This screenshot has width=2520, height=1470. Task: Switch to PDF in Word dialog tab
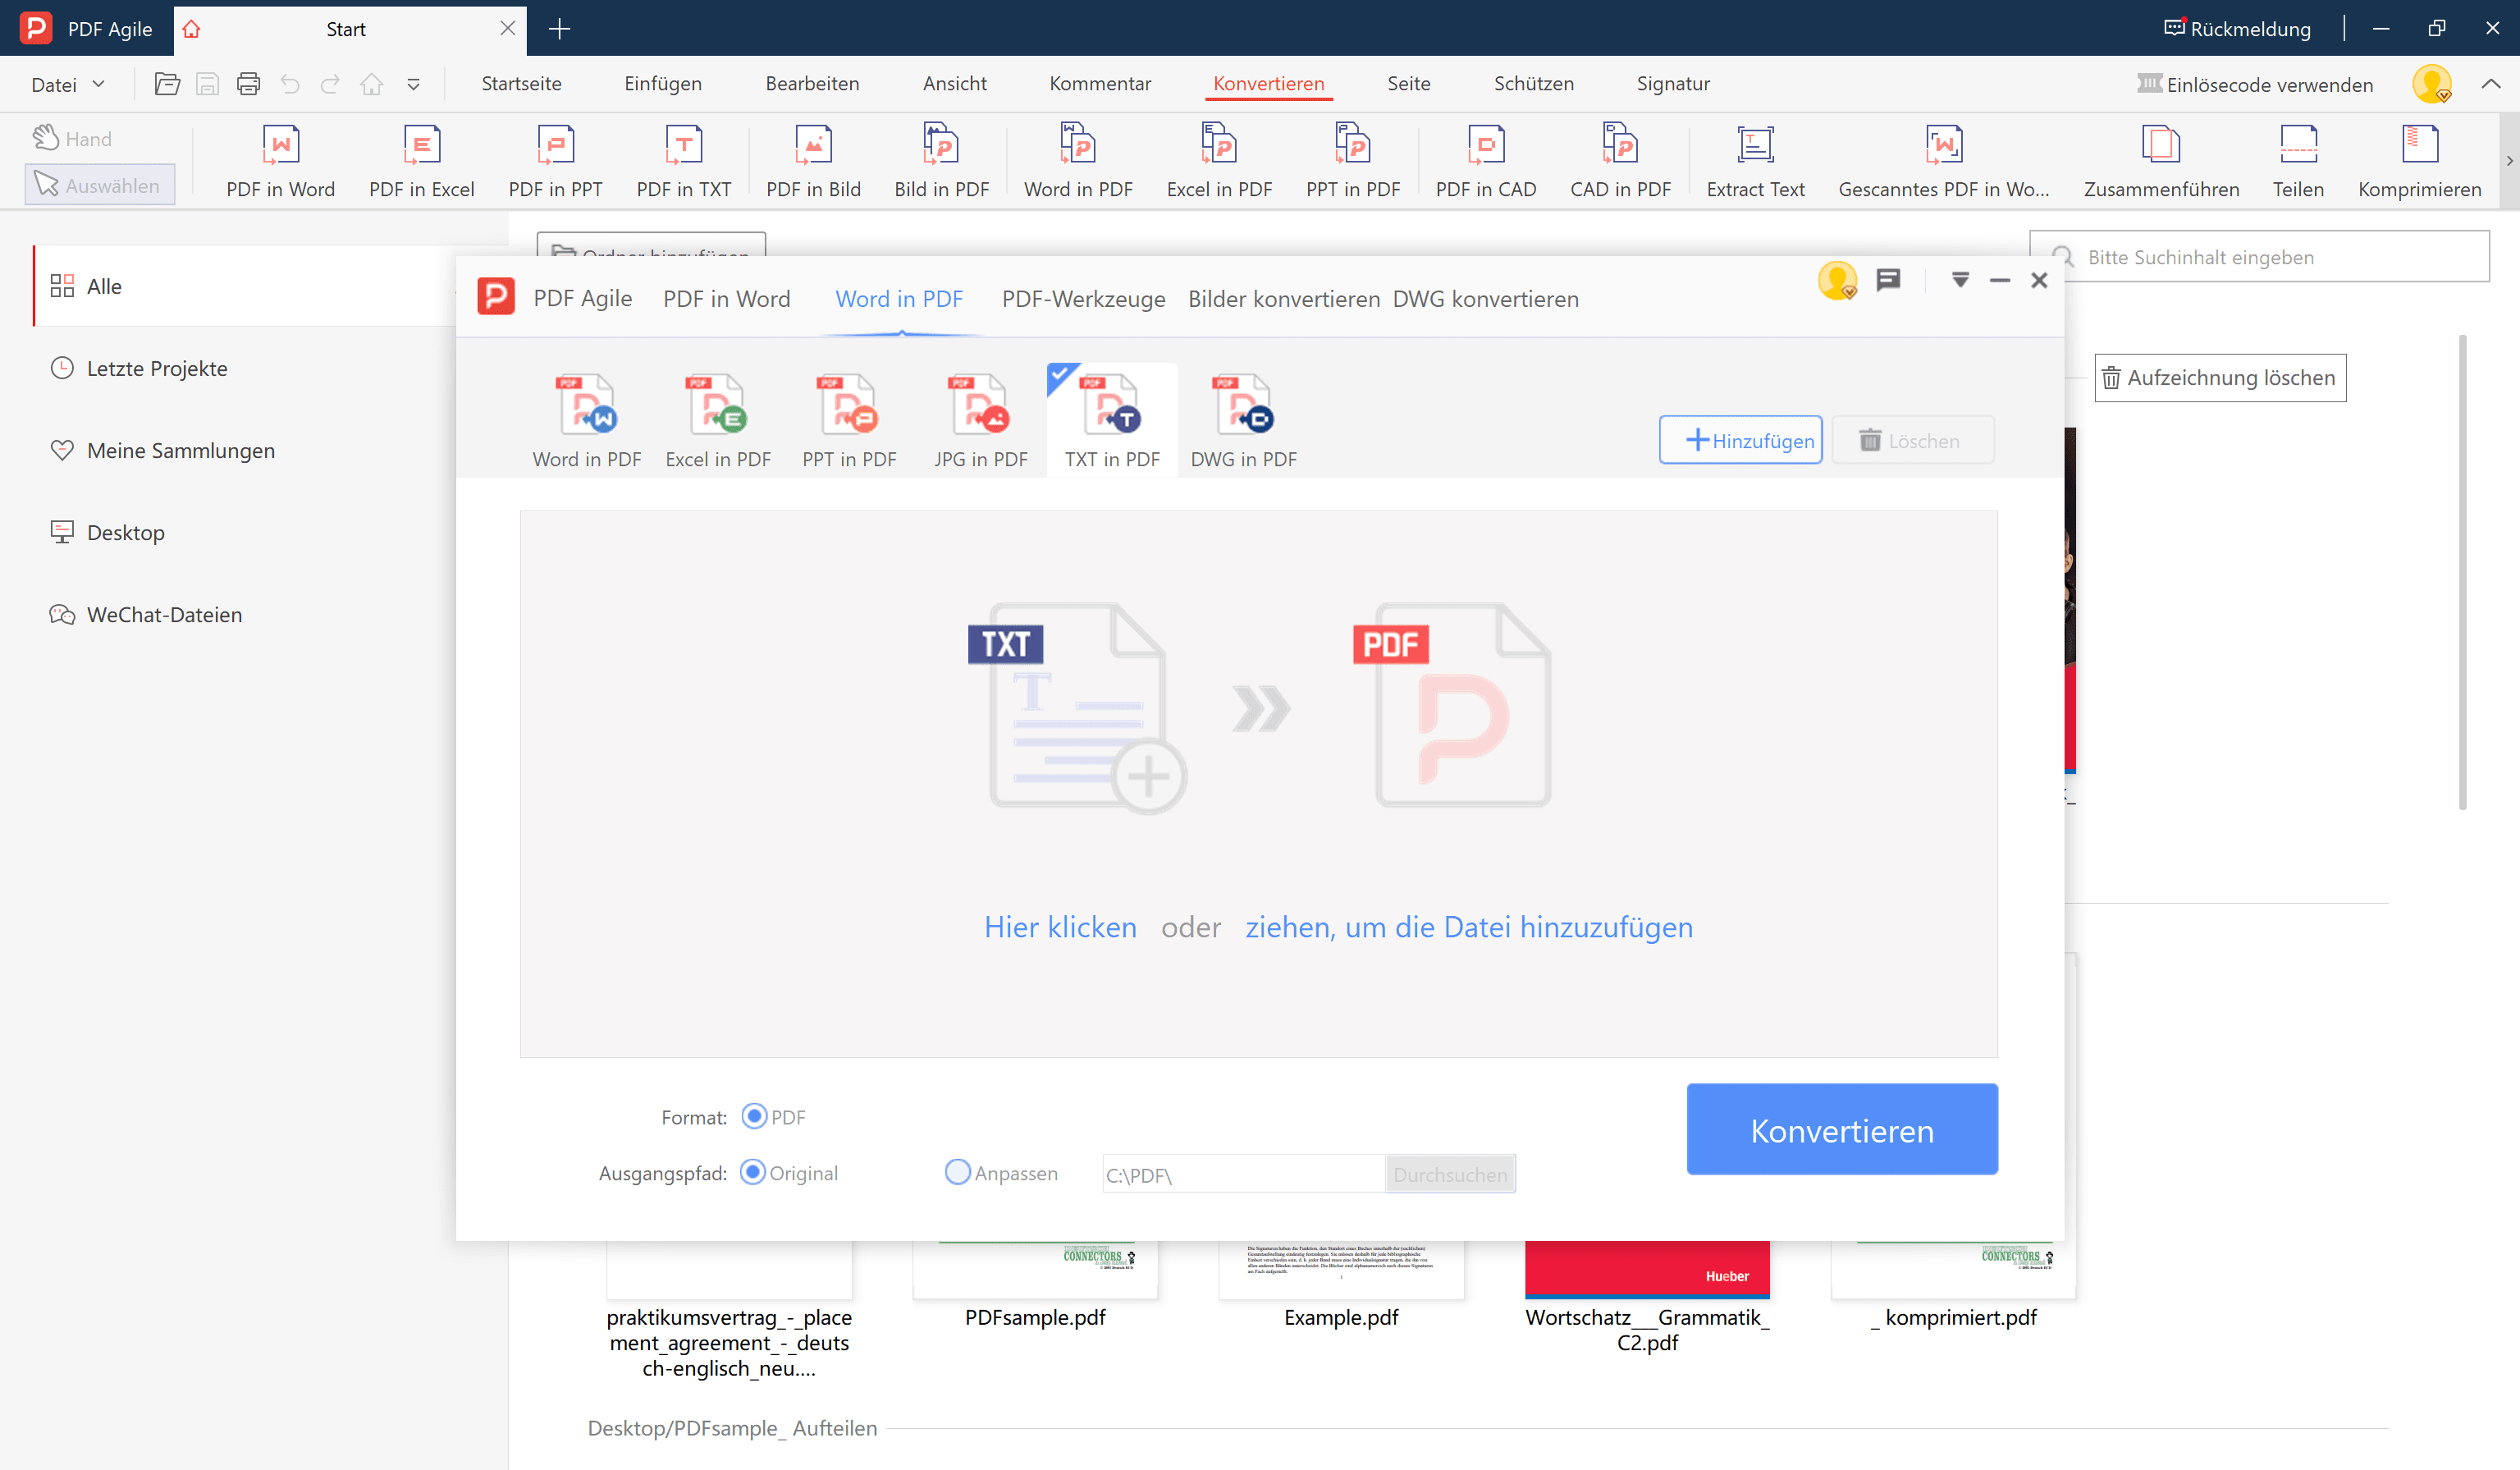(726, 299)
